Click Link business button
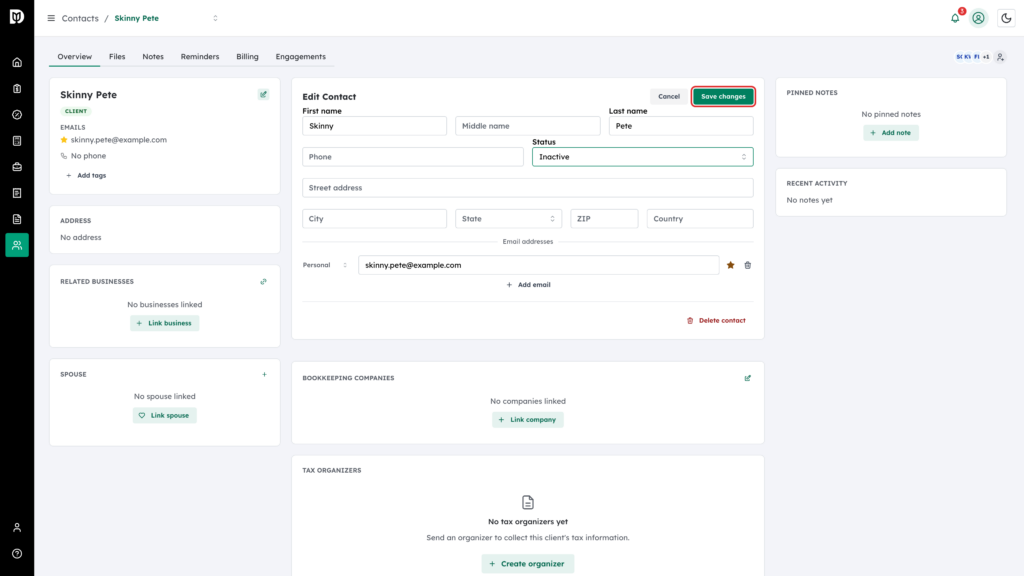The width and height of the screenshot is (1024, 576). click(x=165, y=323)
